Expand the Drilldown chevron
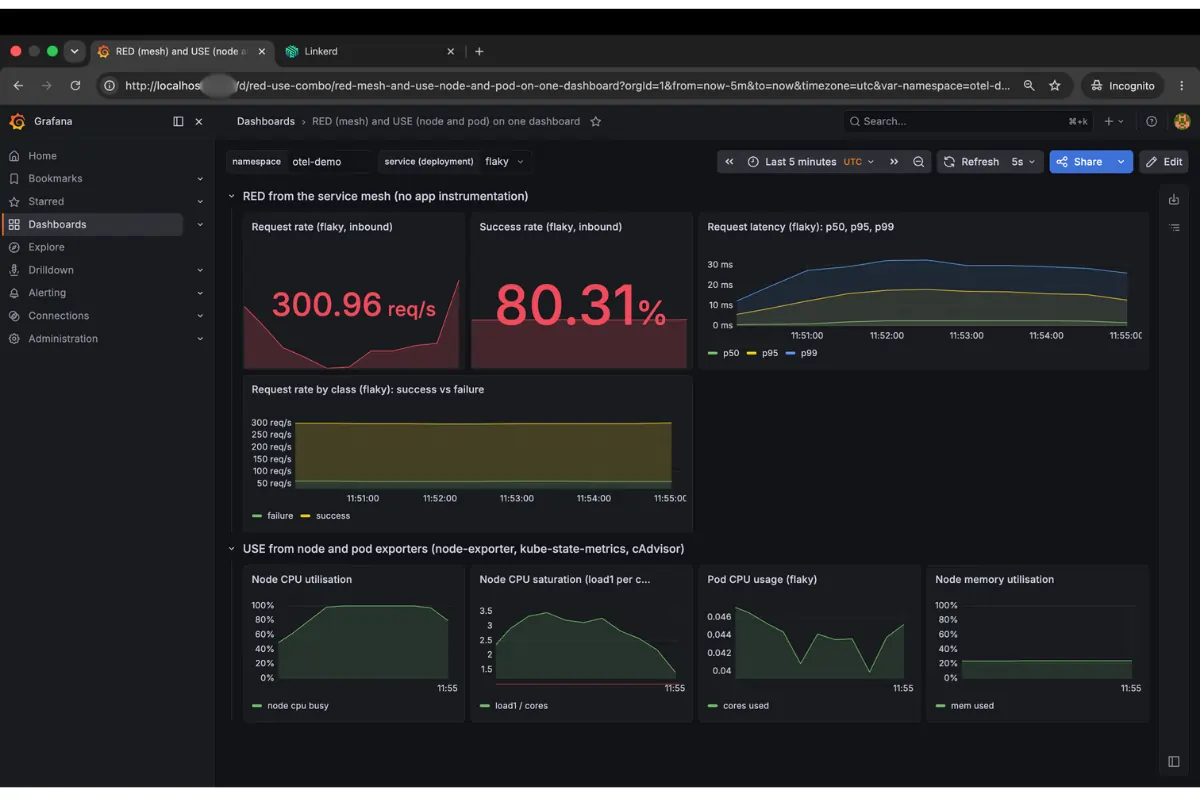The height and width of the screenshot is (800, 1200). coord(200,270)
